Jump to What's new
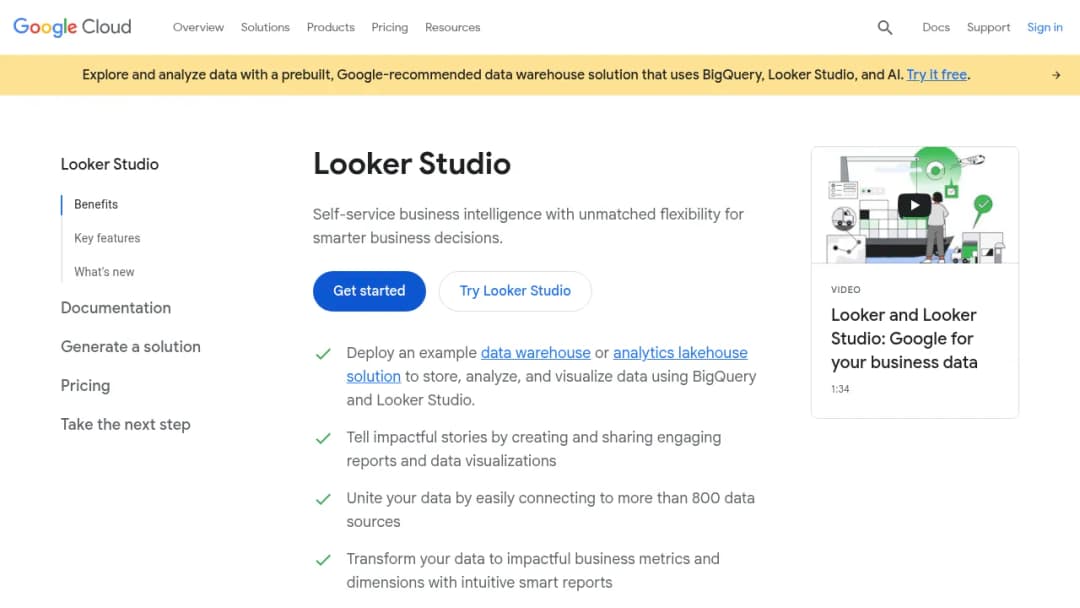 coord(104,272)
